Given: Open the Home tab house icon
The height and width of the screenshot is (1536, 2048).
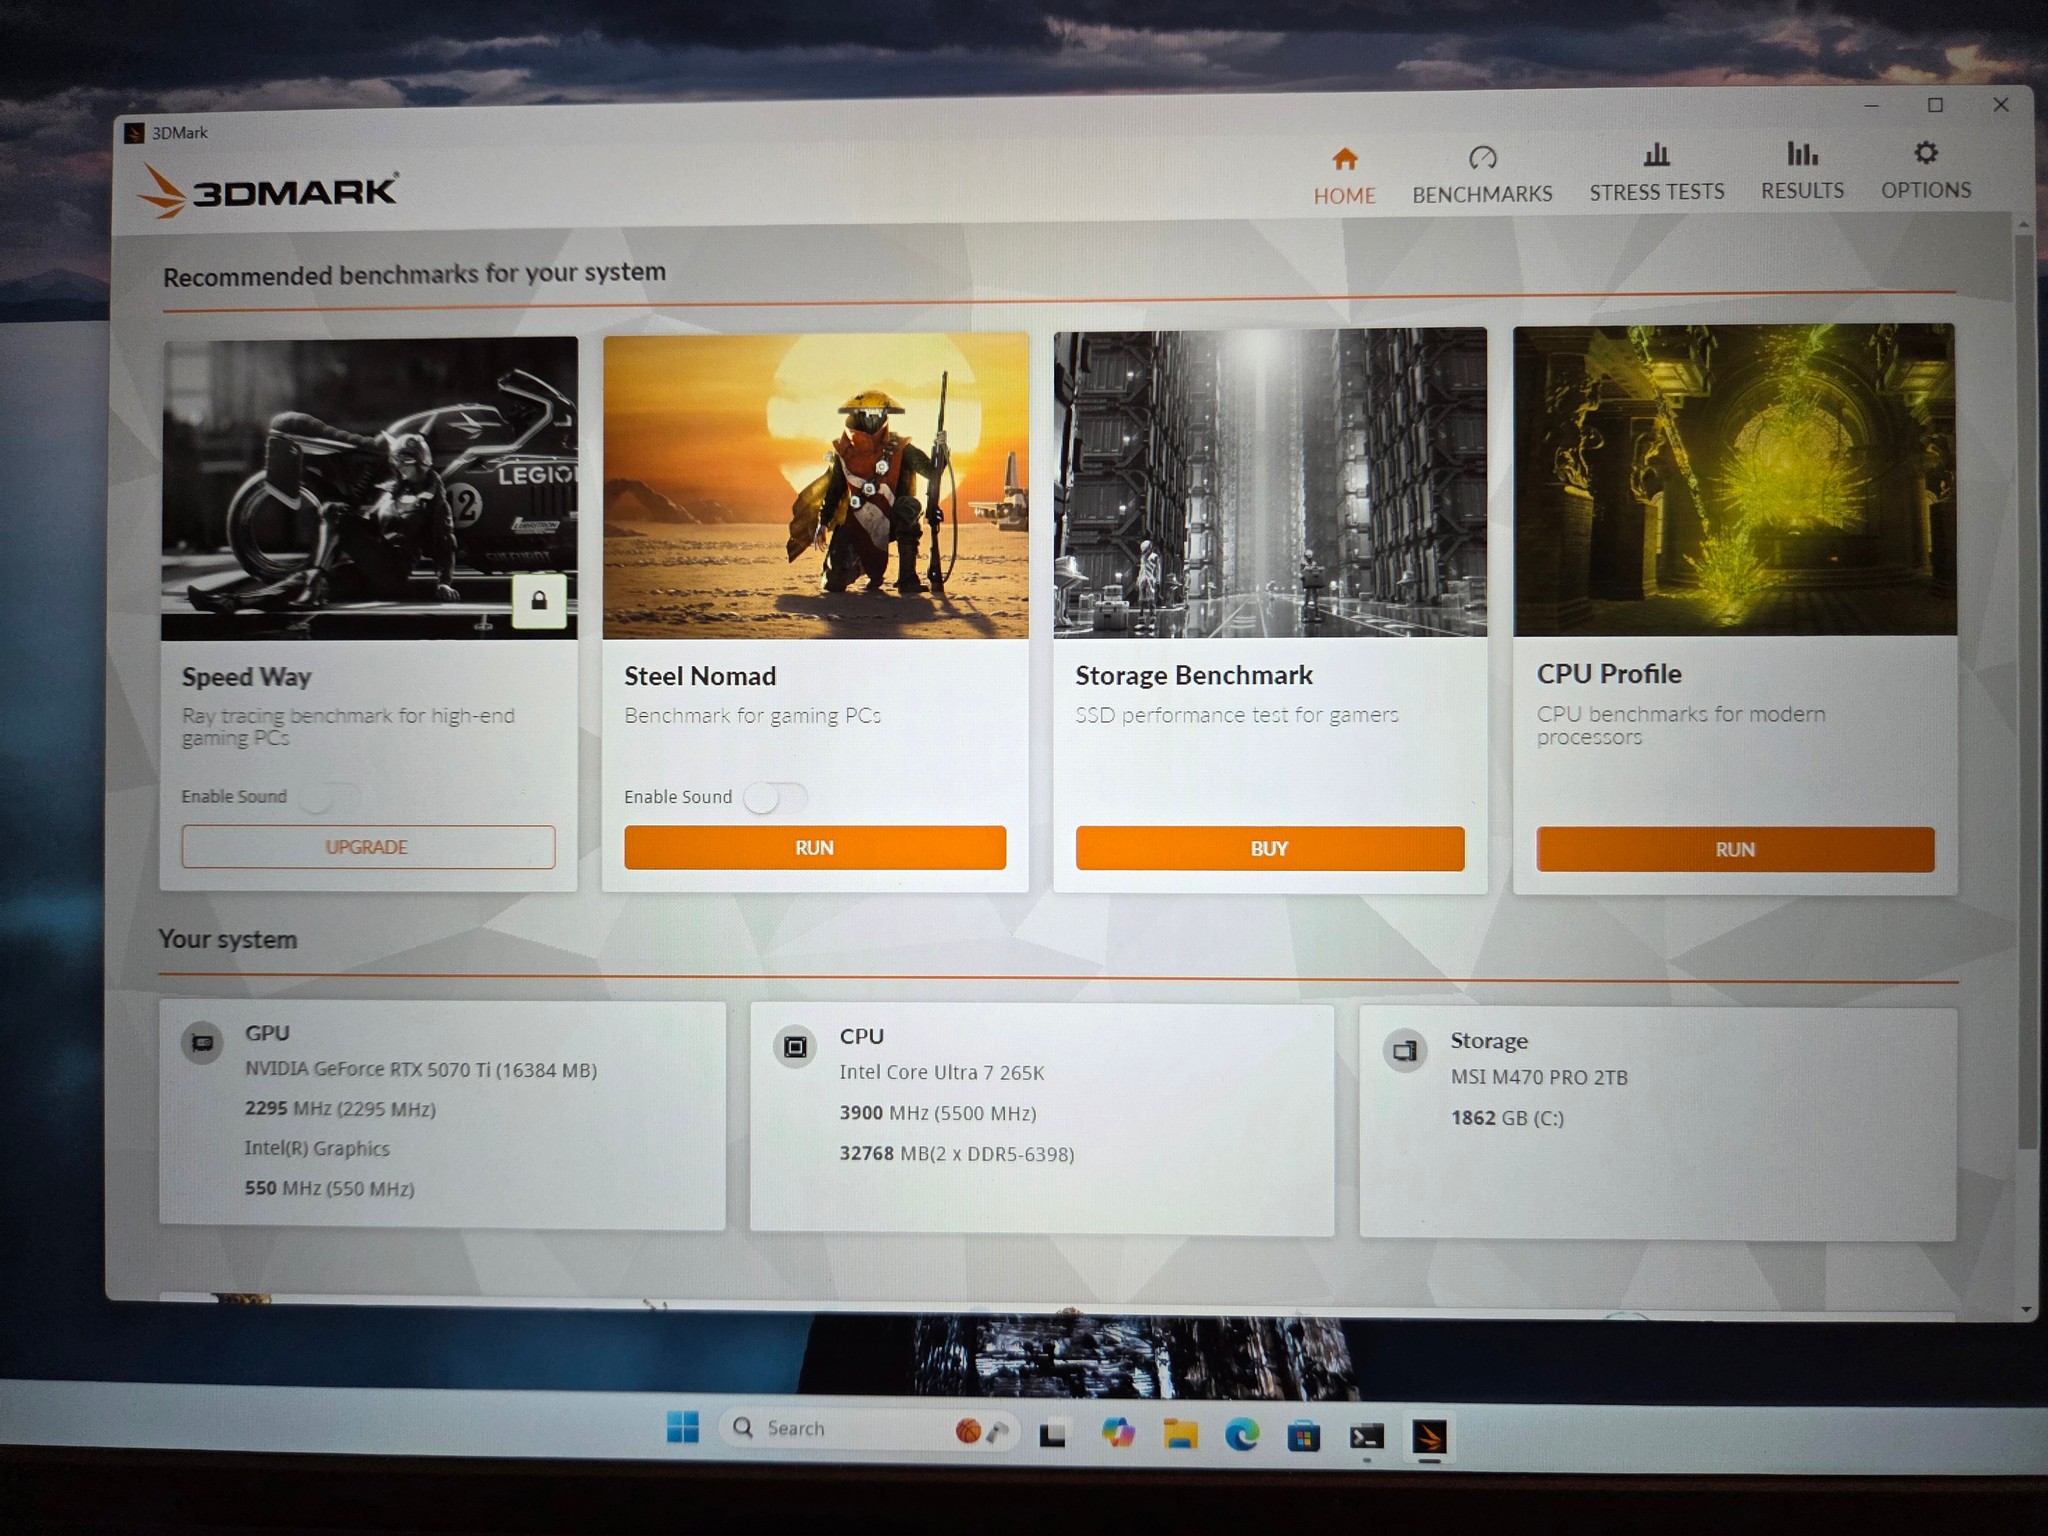Looking at the screenshot, I should (x=1344, y=159).
